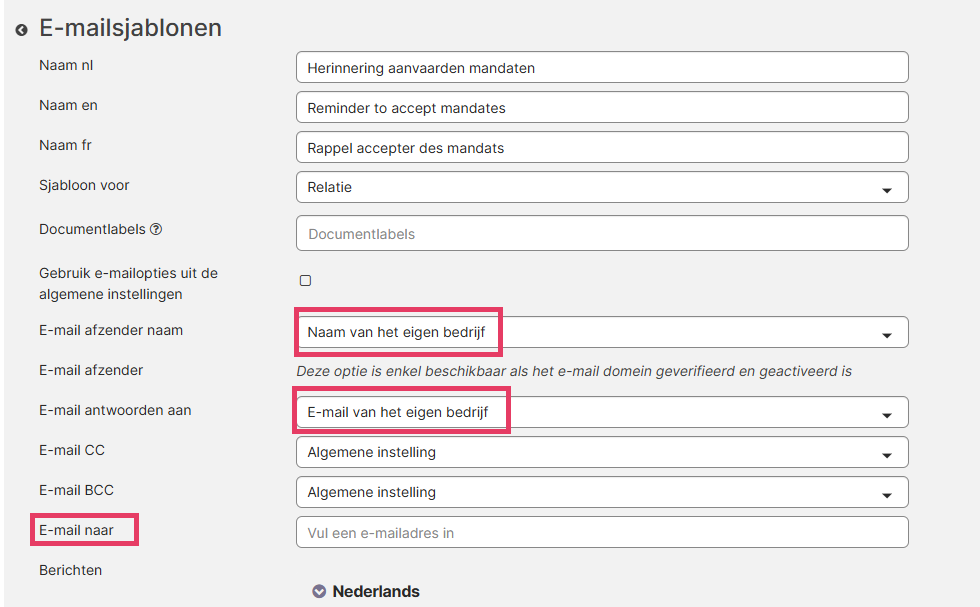Click the Documentlabels help question mark icon
980x607 pixels.
click(x=156, y=229)
